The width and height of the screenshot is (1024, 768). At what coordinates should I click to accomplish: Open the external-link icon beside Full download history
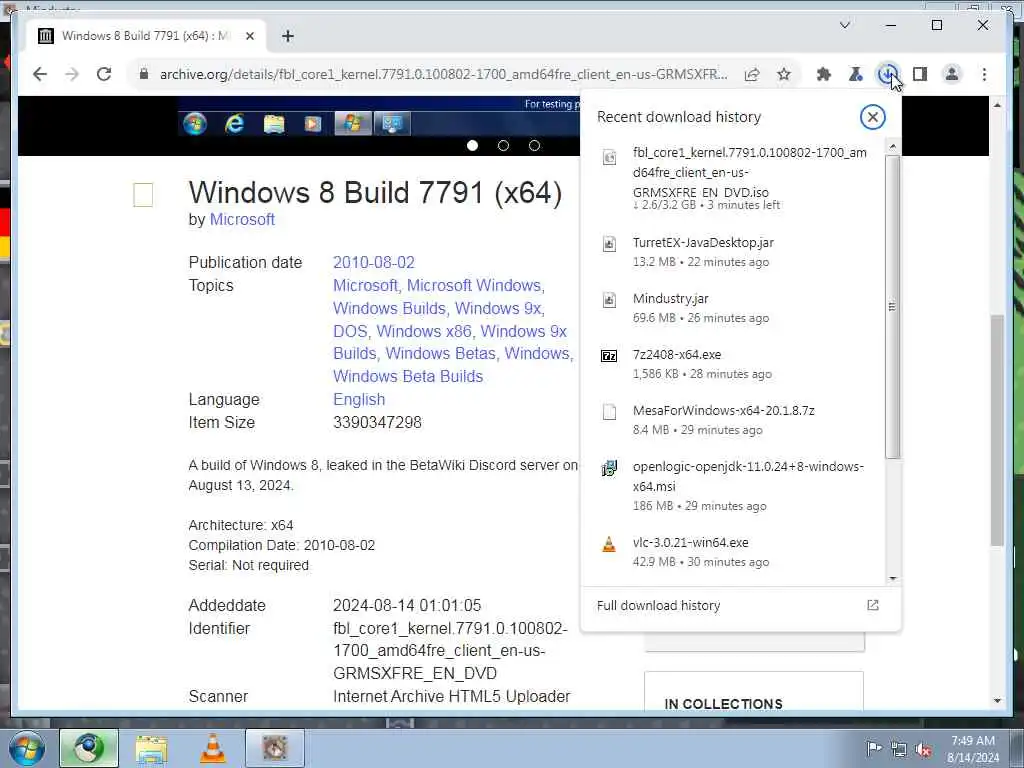pyautogui.click(x=872, y=605)
